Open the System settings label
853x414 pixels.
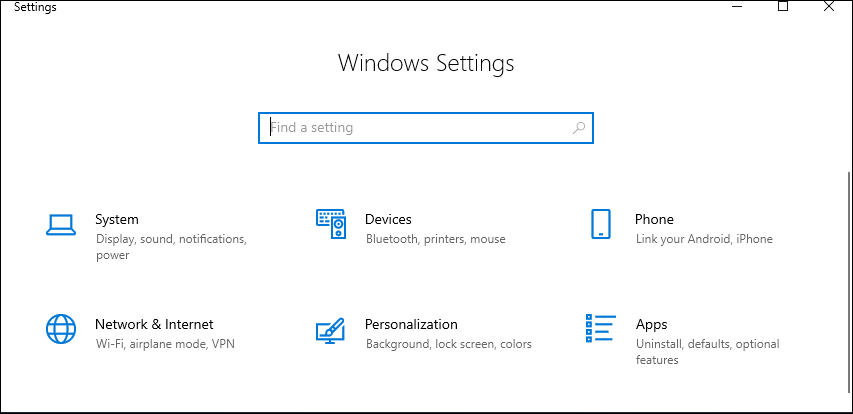(x=117, y=219)
